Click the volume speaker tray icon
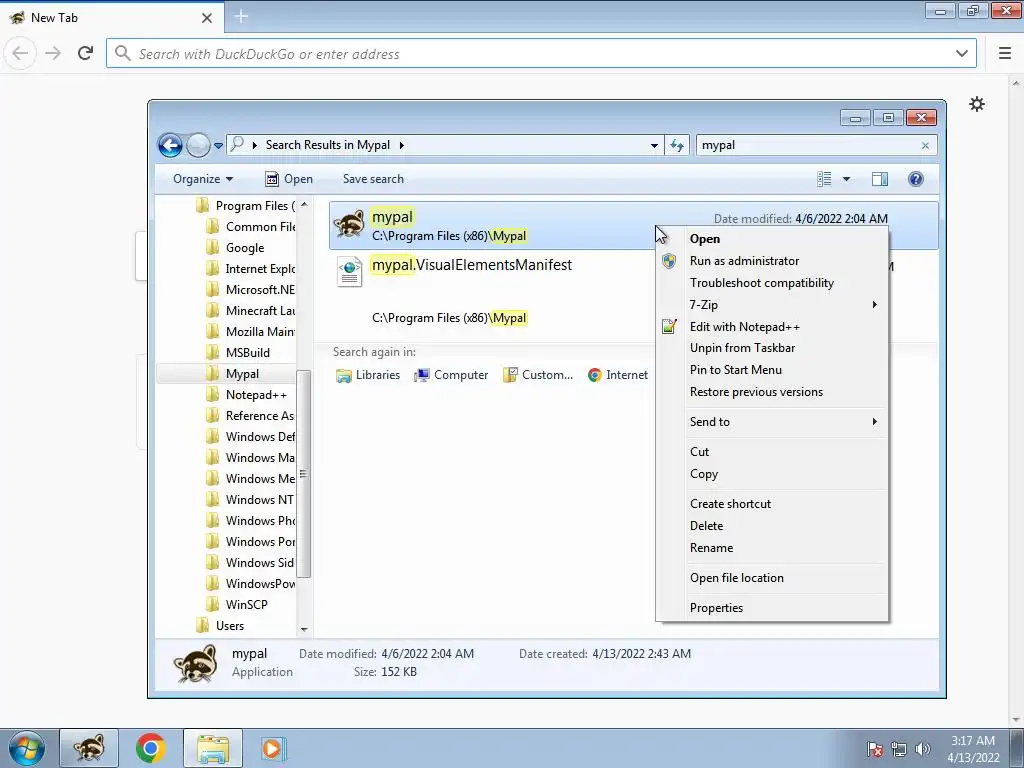This screenshot has height=768, width=1024. (922, 748)
